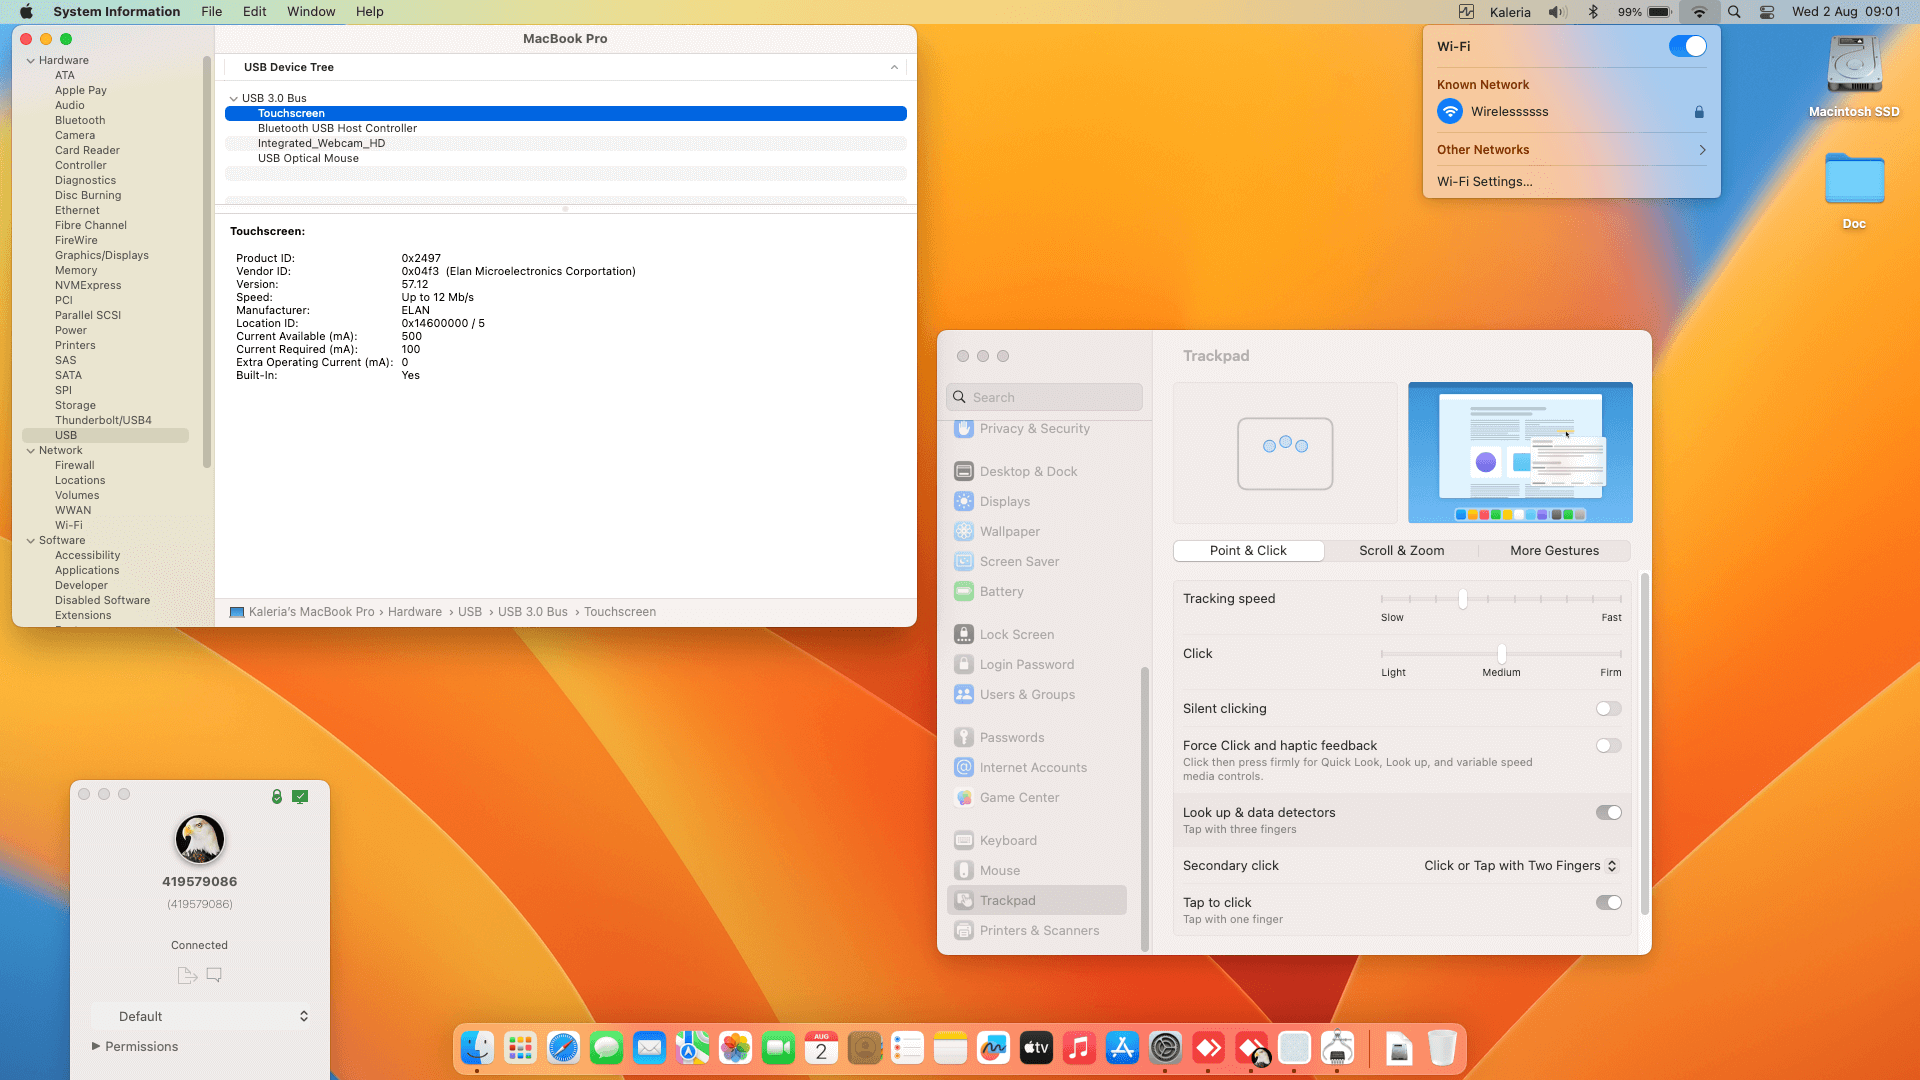The image size is (1920, 1080).
Task: Click Wi-Fi Settings… link
Action: click(1484, 182)
